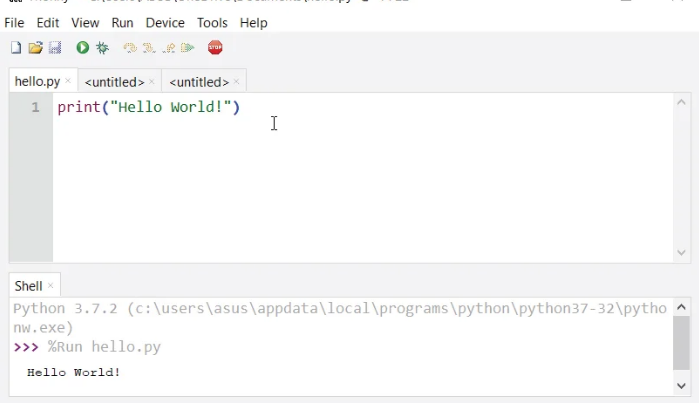Image resolution: width=699 pixels, height=403 pixels.
Task: Open a file using the folder icon
Action: 36,47
